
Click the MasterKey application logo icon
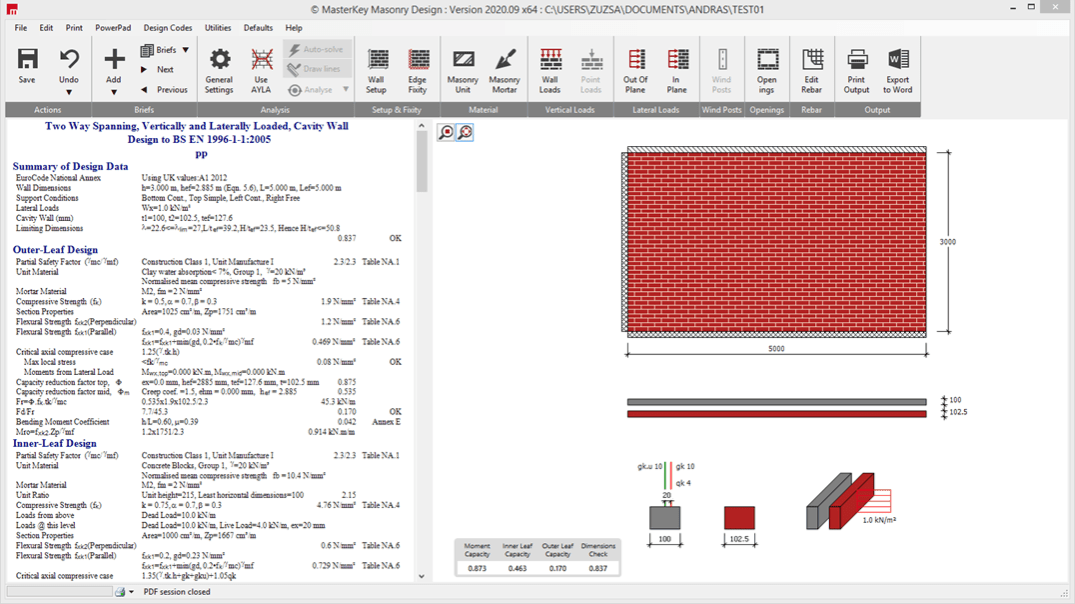pos(12,9)
